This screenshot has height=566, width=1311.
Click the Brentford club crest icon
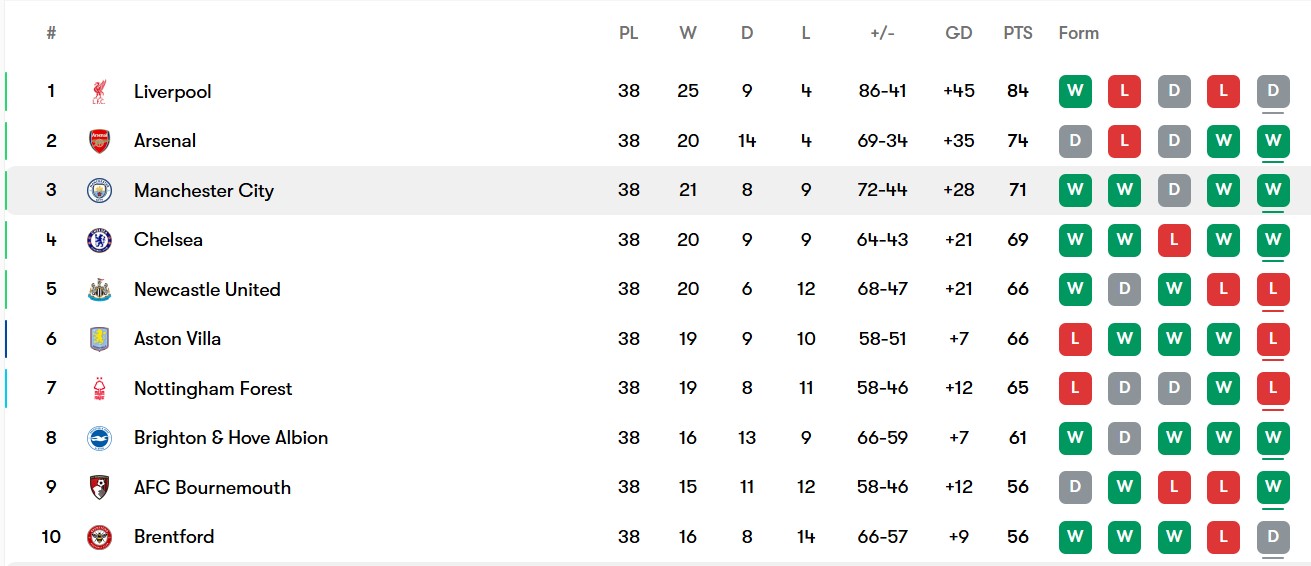pos(99,537)
